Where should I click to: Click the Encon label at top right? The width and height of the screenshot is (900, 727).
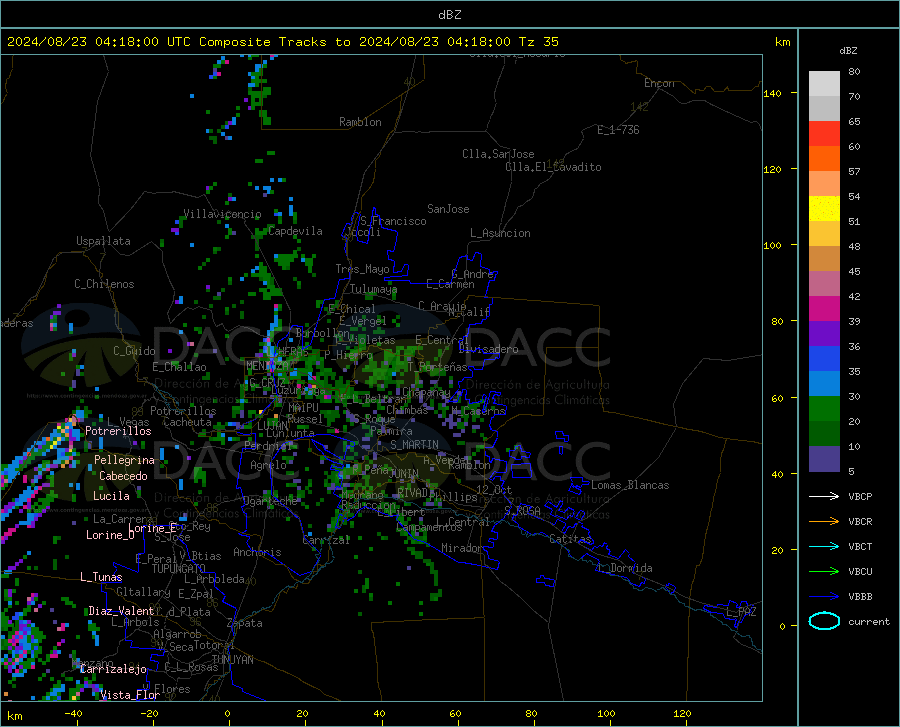659,83
